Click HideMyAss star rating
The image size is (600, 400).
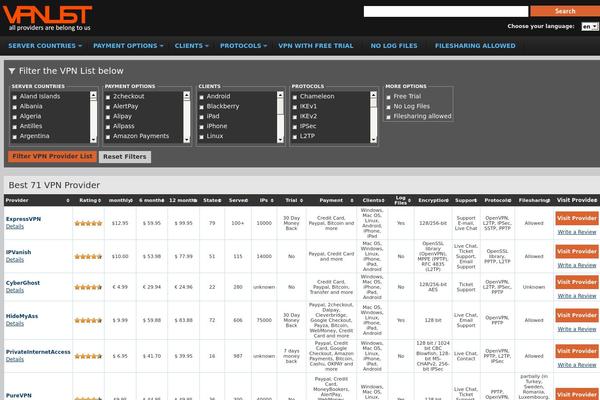pyautogui.click(x=88, y=320)
